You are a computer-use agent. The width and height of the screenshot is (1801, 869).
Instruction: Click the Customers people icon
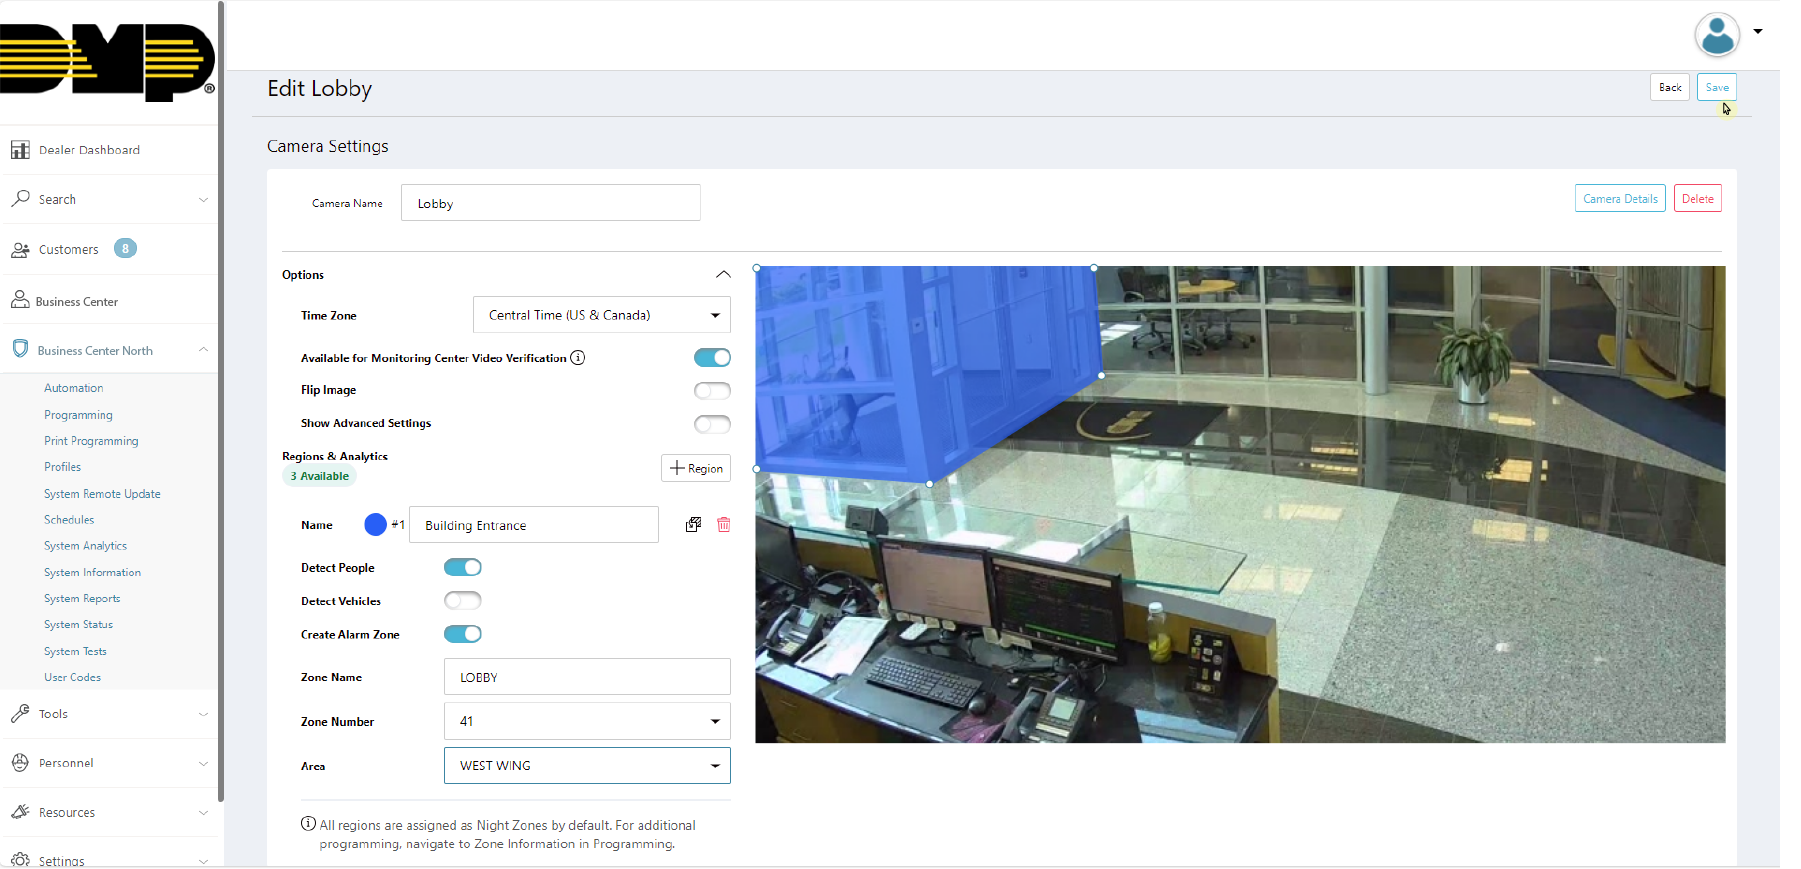click(20, 250)
